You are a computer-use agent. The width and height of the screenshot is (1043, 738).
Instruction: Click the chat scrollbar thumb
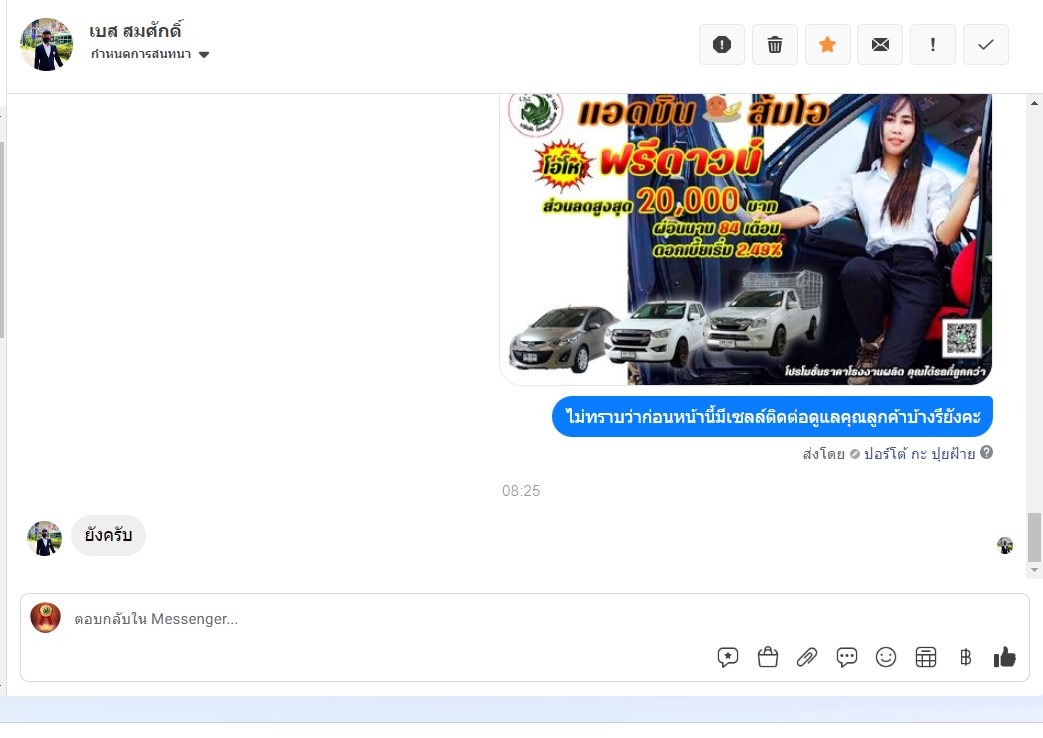(1034, 537)
